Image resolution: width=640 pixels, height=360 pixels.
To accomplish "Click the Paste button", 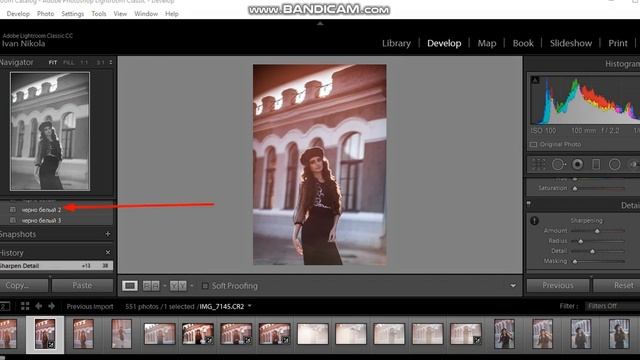I will coord(82,285).
